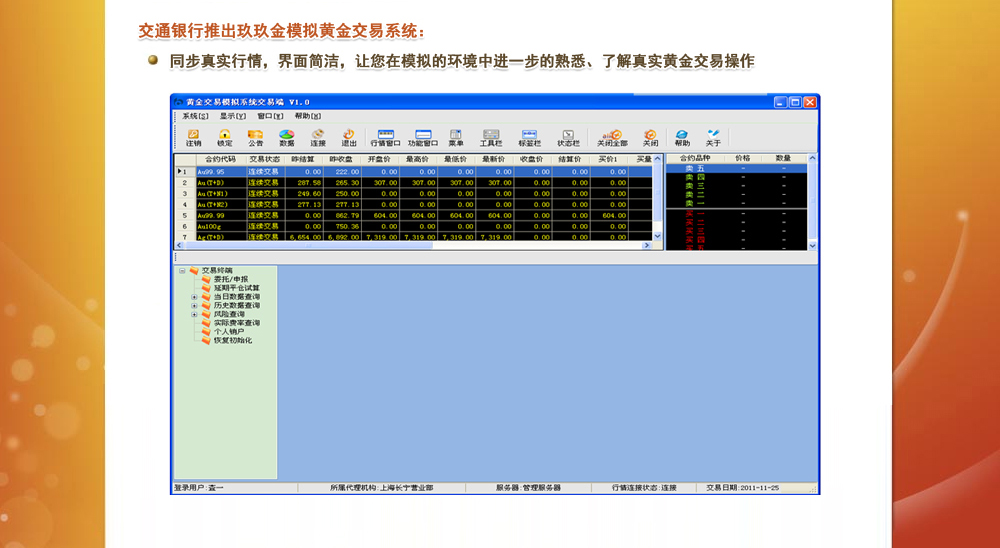Click the 连接 connect icon
The image size is (1000, 548).
[x=318, y=137]
